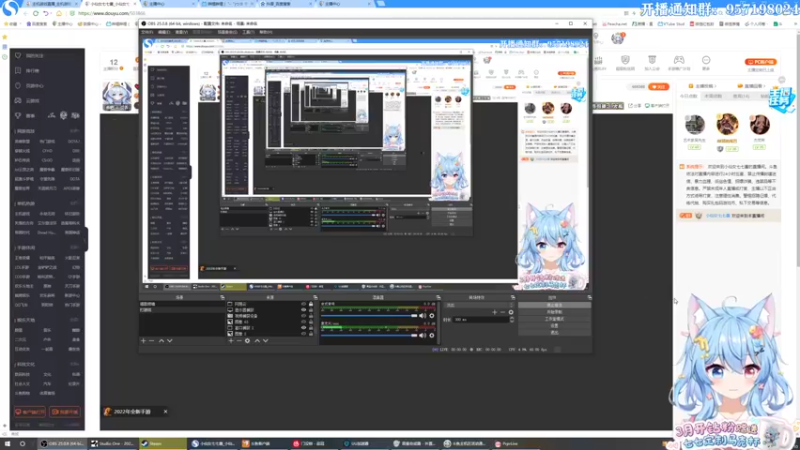Adjust transition duration stepper arrows

(512, 319)
